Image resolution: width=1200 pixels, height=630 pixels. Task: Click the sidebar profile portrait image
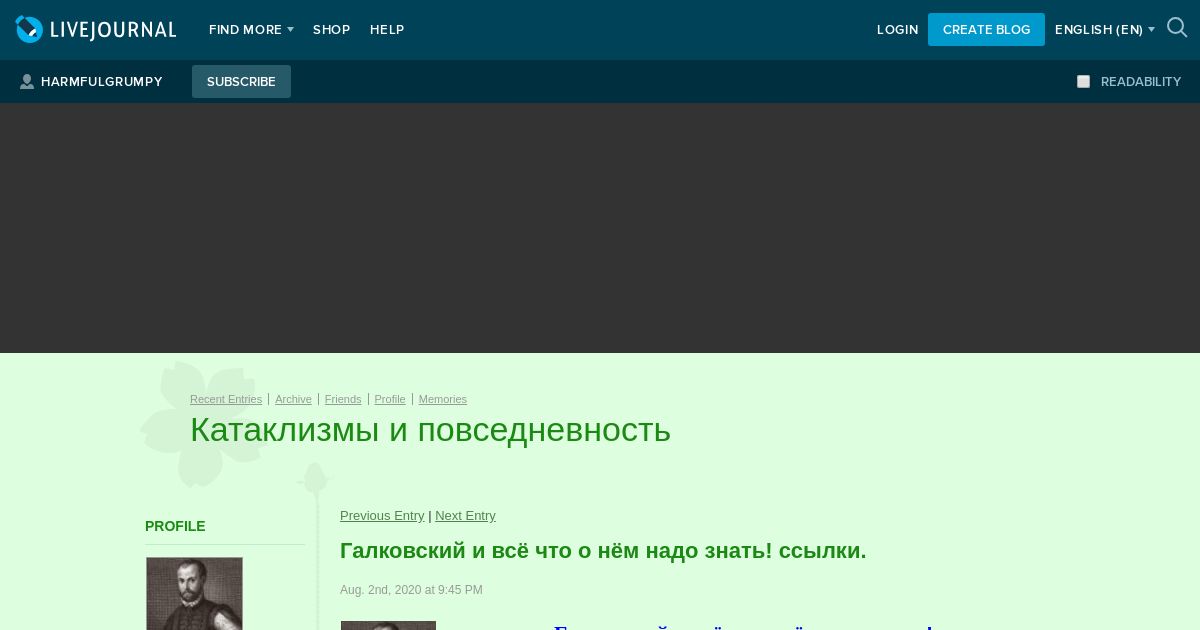tap(194, 594)
